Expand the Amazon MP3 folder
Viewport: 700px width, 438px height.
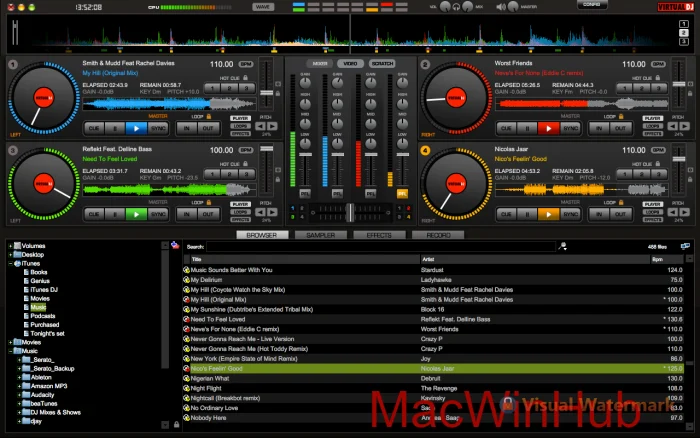point(19,386)
